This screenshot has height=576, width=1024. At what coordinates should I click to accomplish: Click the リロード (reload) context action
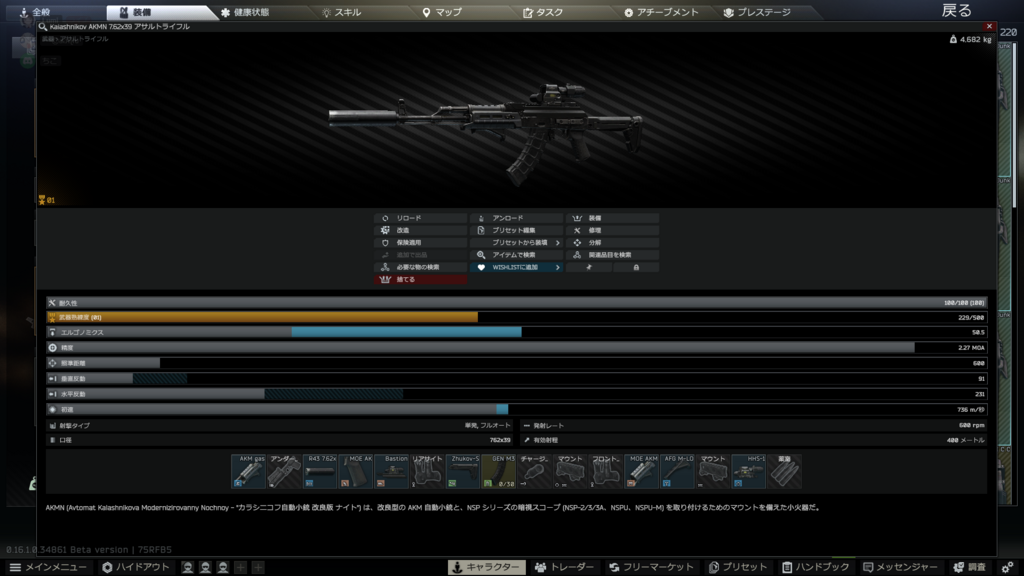click(420, 218)
